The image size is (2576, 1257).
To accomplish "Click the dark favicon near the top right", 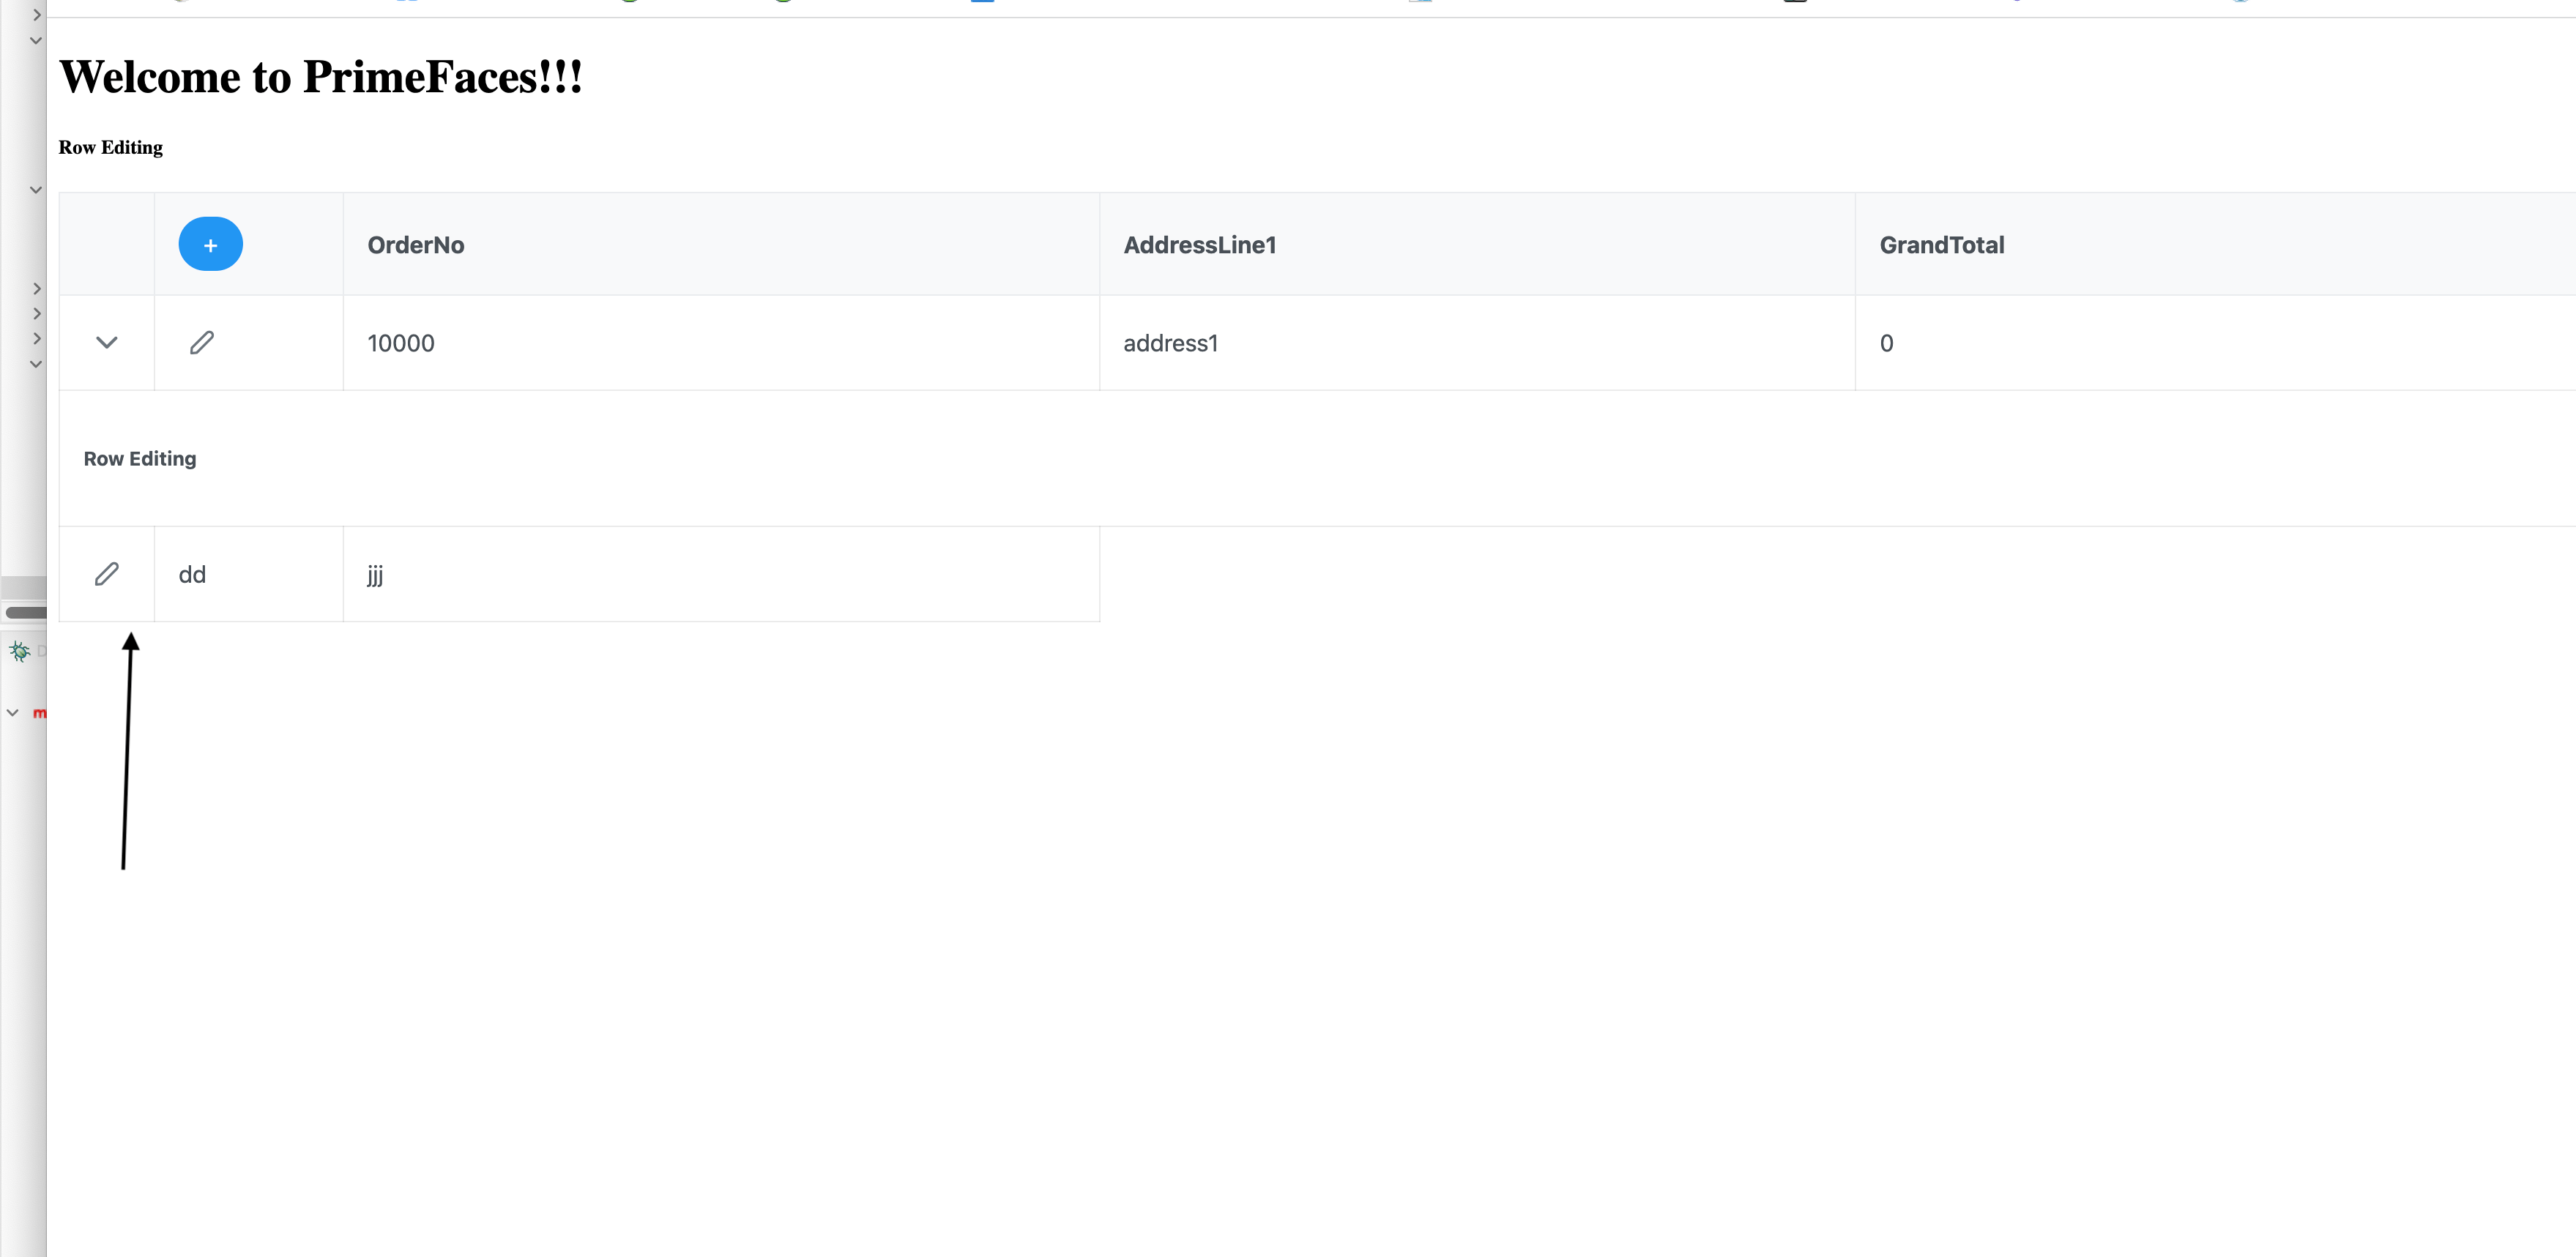I will coord(1796,3).
